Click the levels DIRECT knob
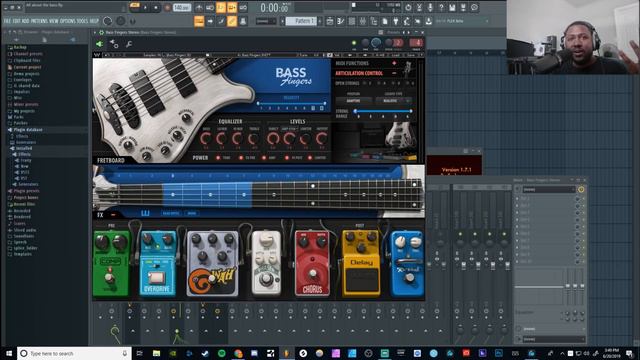640x360 pixels. tap(273, 139)
